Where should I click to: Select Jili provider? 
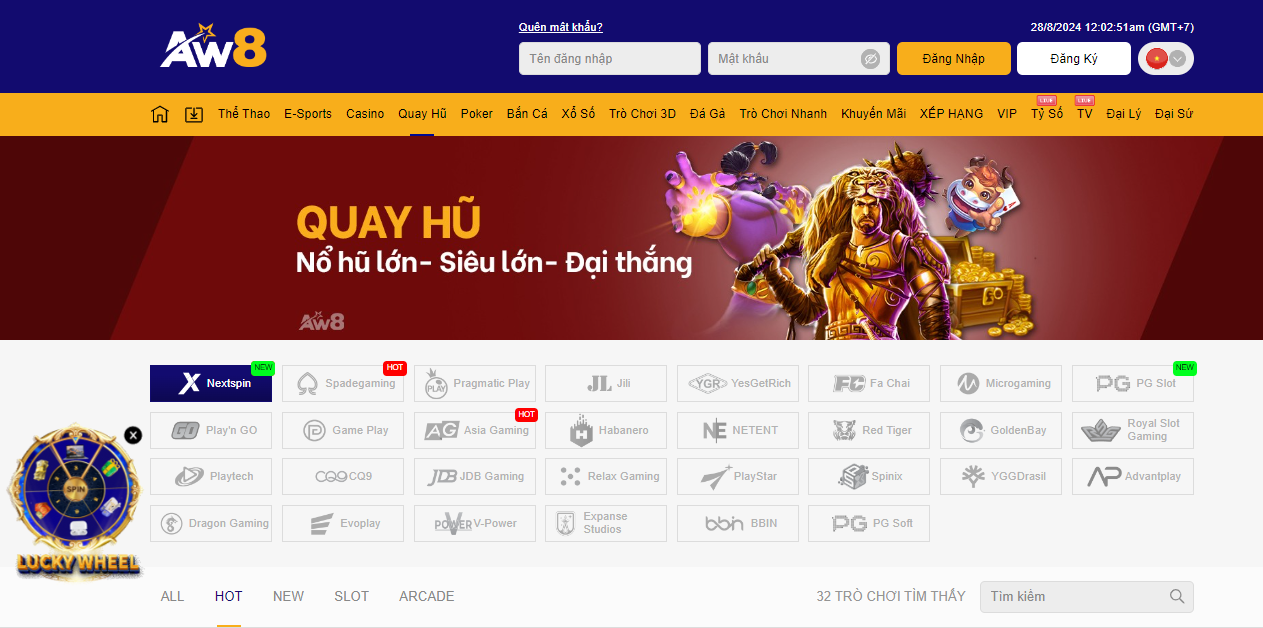pyautogui.click(x=606, y=383)
